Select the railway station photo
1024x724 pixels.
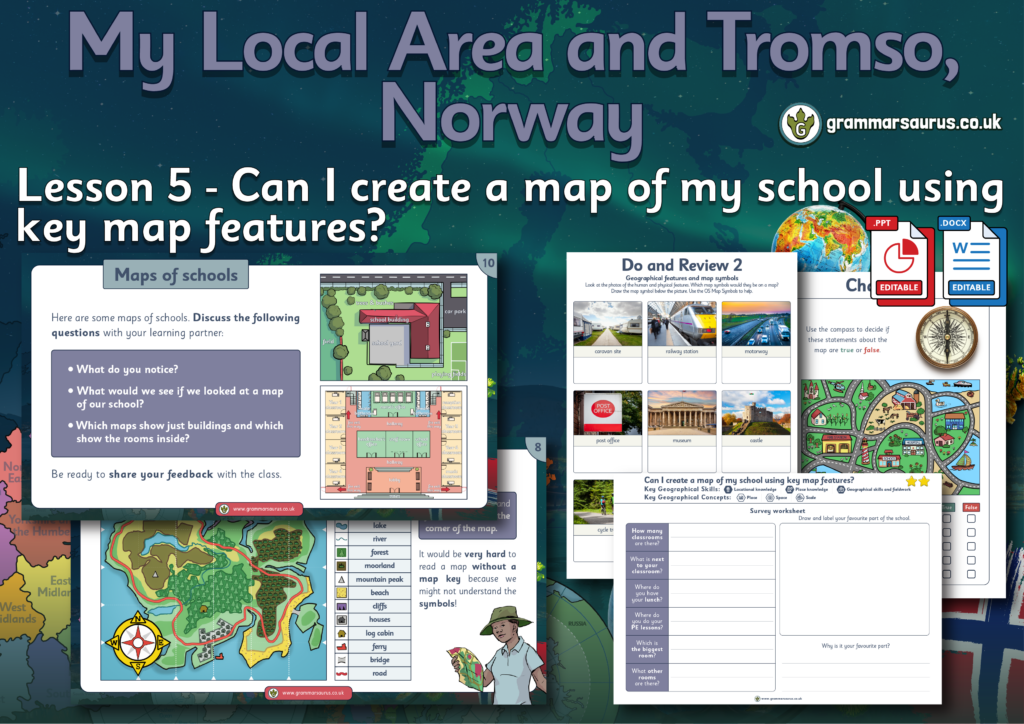click(x=681, y=324)
